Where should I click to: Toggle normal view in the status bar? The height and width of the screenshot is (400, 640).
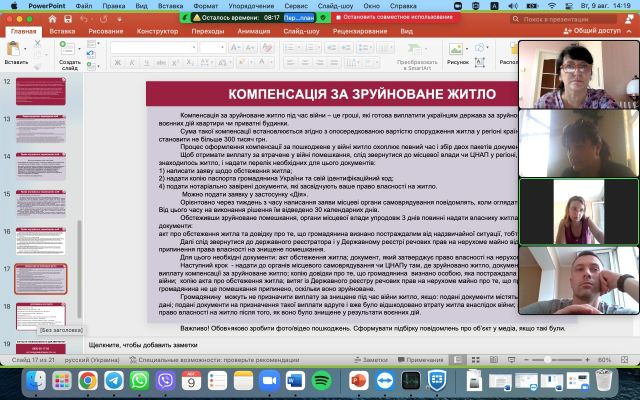pos(458,360)
